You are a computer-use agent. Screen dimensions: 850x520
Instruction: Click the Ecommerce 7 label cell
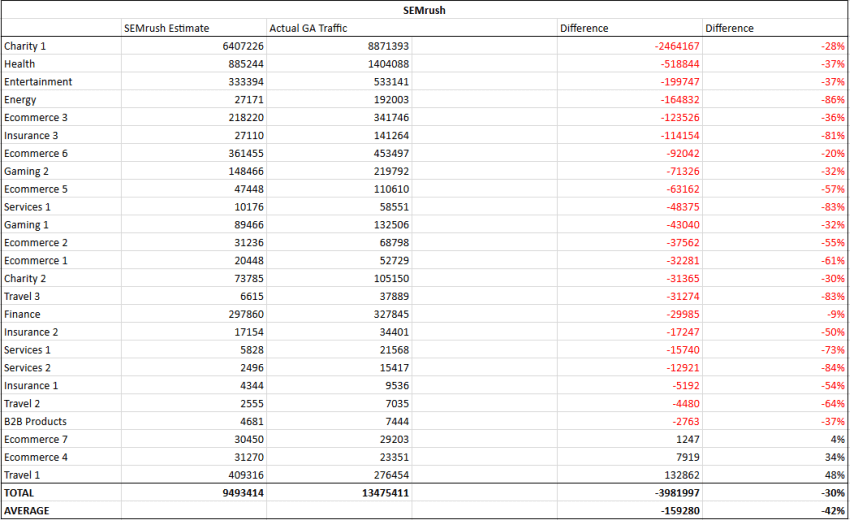[61, 440]
